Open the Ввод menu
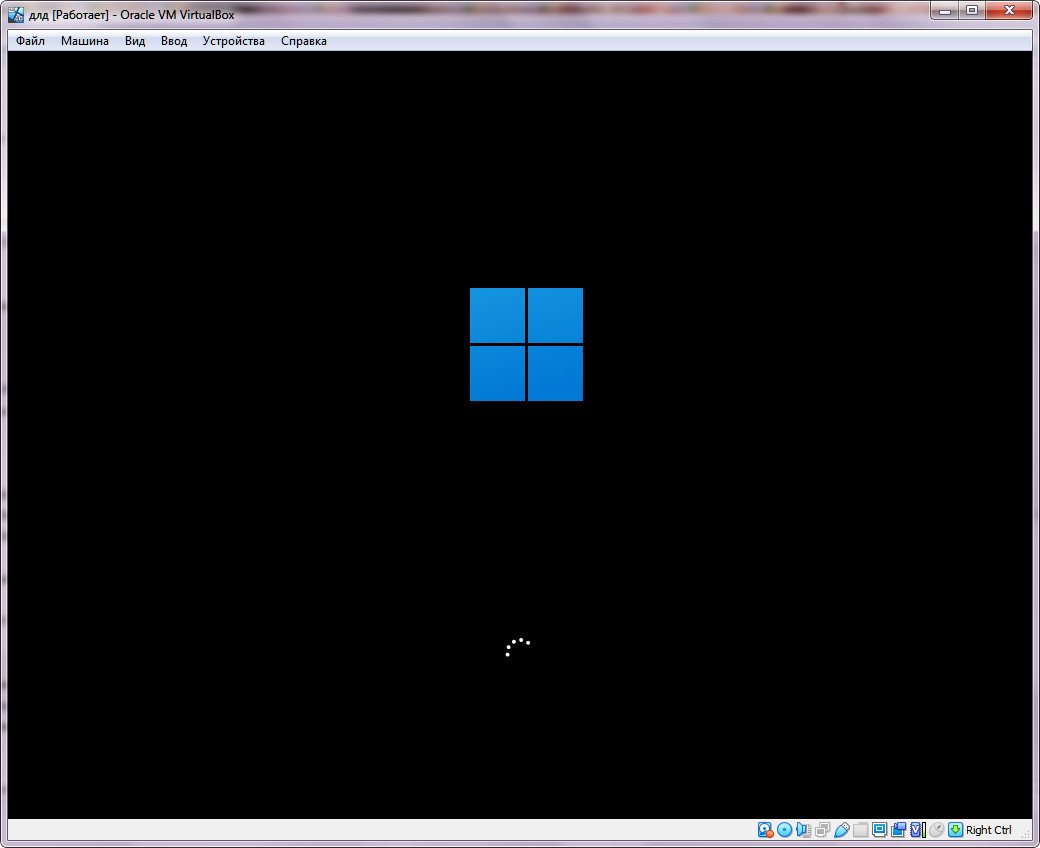The width and height of the screenshot is (1040, 848). (x=174, y=40)
